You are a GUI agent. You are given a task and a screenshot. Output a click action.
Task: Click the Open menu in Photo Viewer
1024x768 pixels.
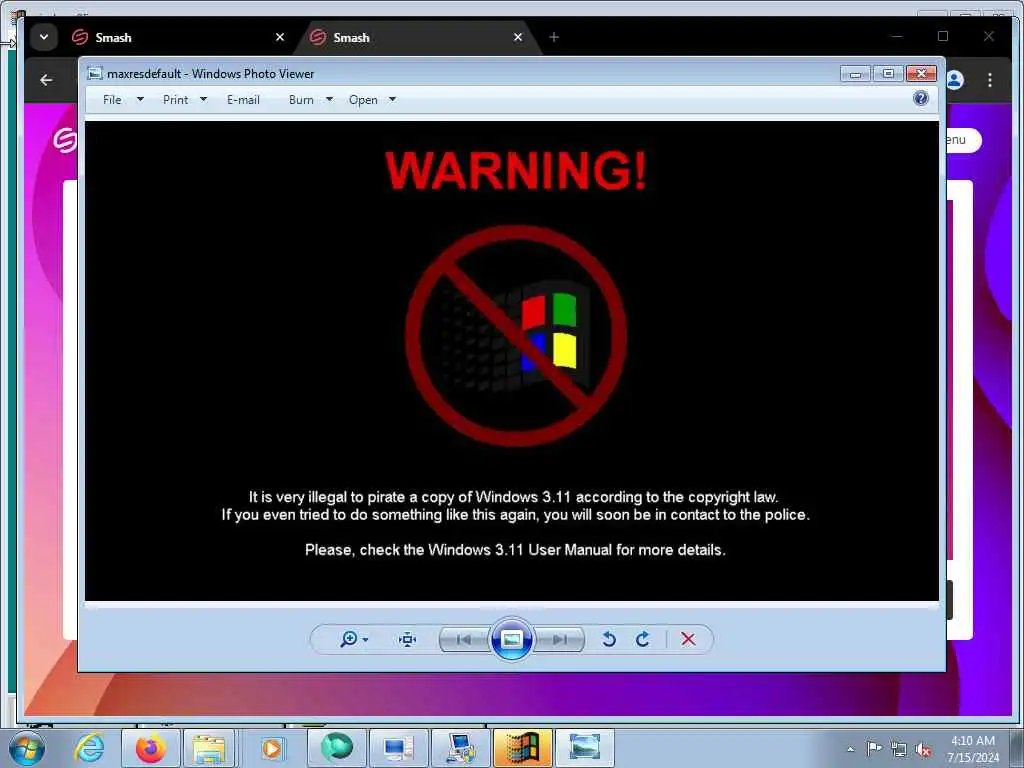click(x=363, y=100)
